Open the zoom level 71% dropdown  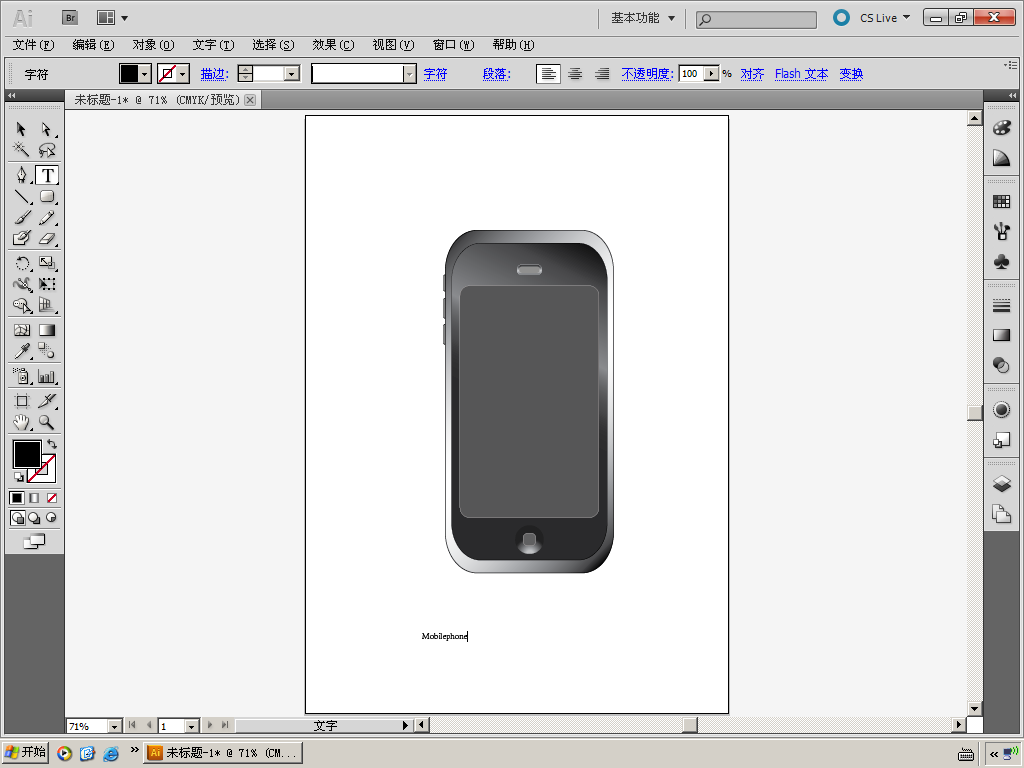[x=114, y=726]
